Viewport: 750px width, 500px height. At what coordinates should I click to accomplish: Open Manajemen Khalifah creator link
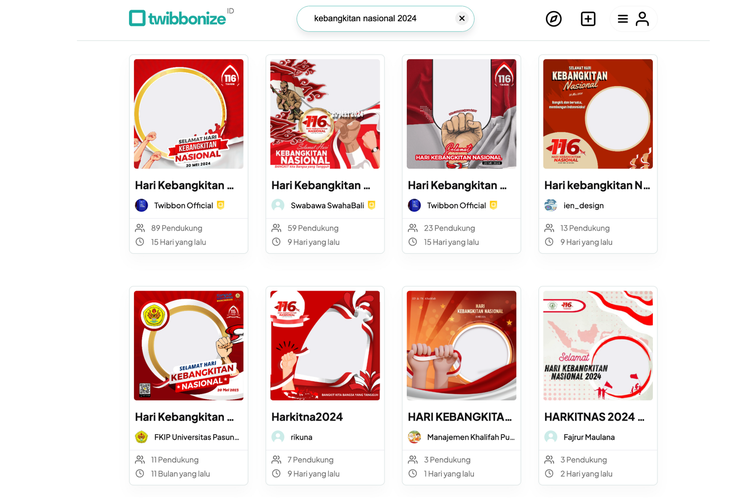pos(470,437)
